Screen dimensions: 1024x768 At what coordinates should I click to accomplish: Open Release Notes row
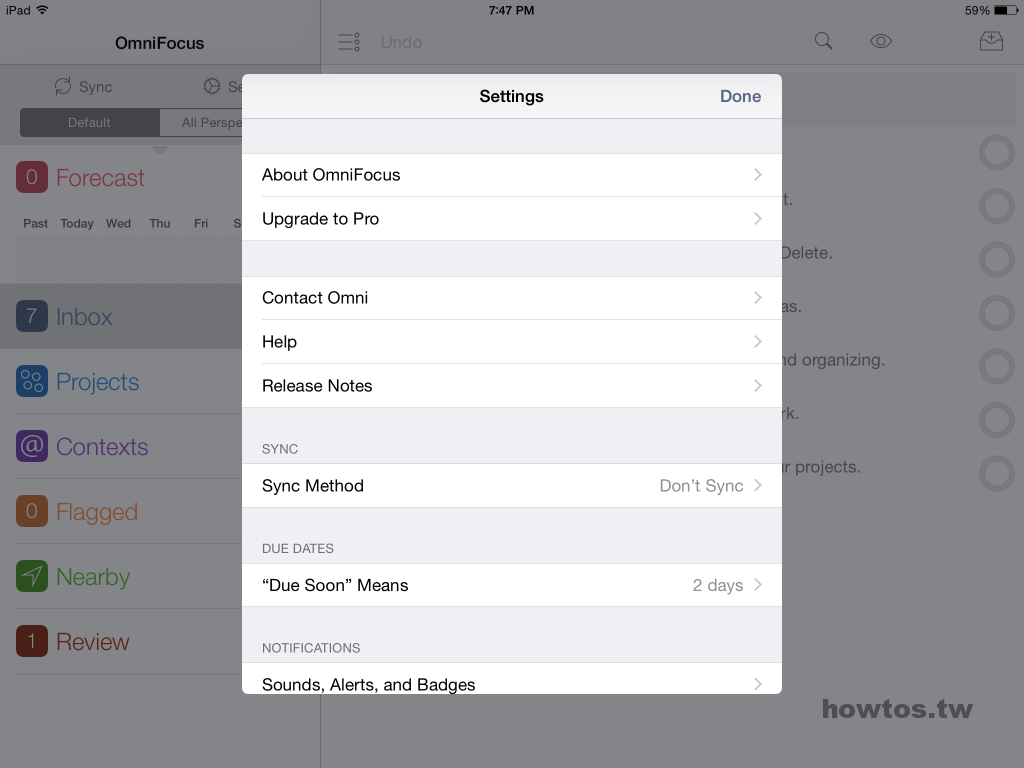[511, 385]
